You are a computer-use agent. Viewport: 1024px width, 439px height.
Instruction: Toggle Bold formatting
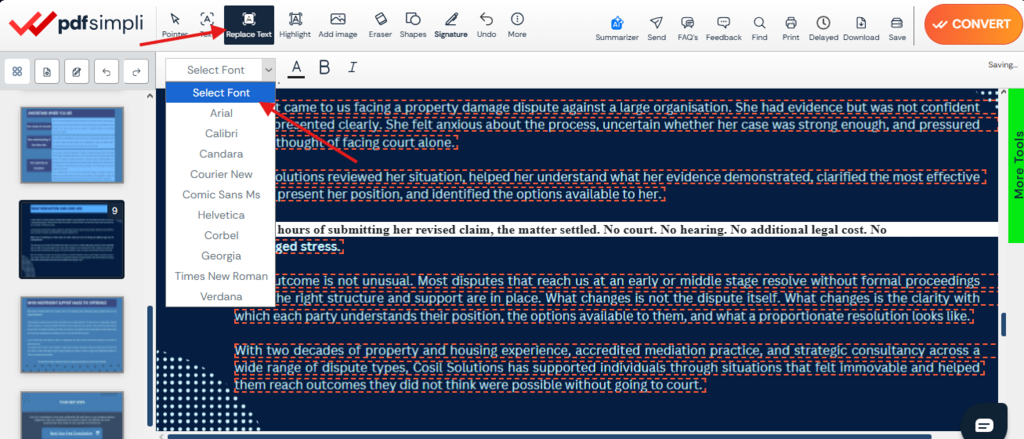point(325,67)
